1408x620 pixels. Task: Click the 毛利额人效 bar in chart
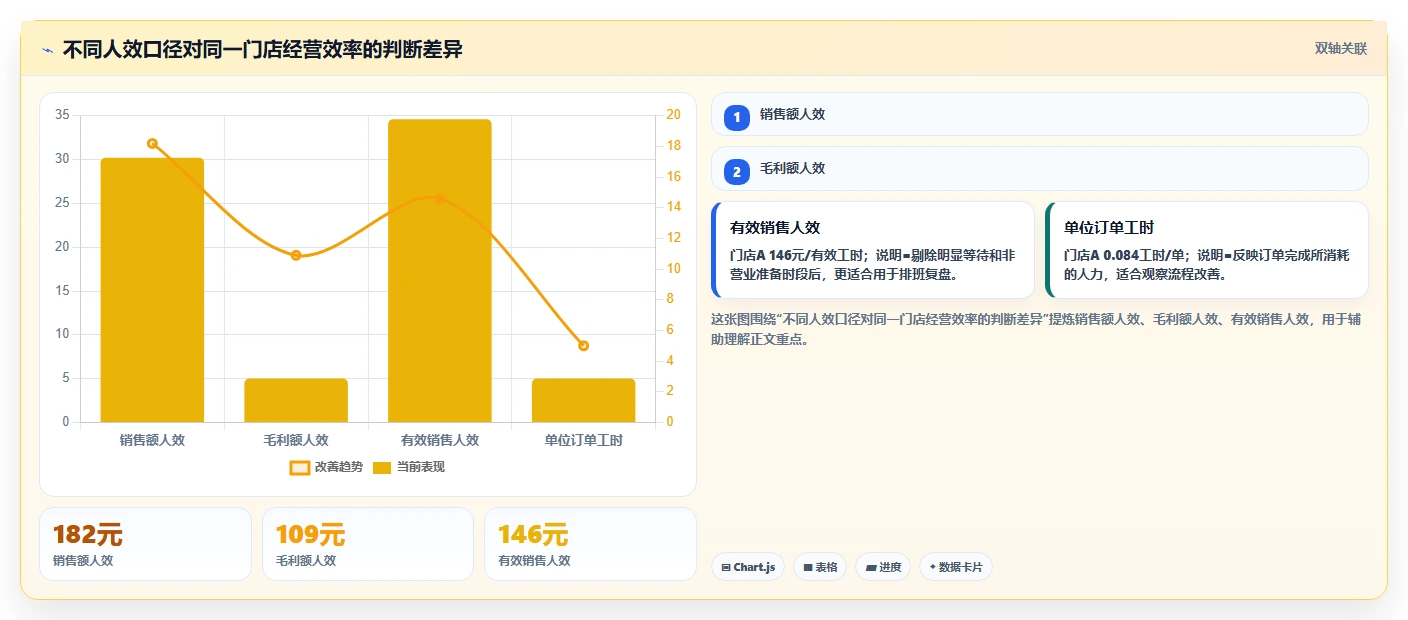(296, 400)
